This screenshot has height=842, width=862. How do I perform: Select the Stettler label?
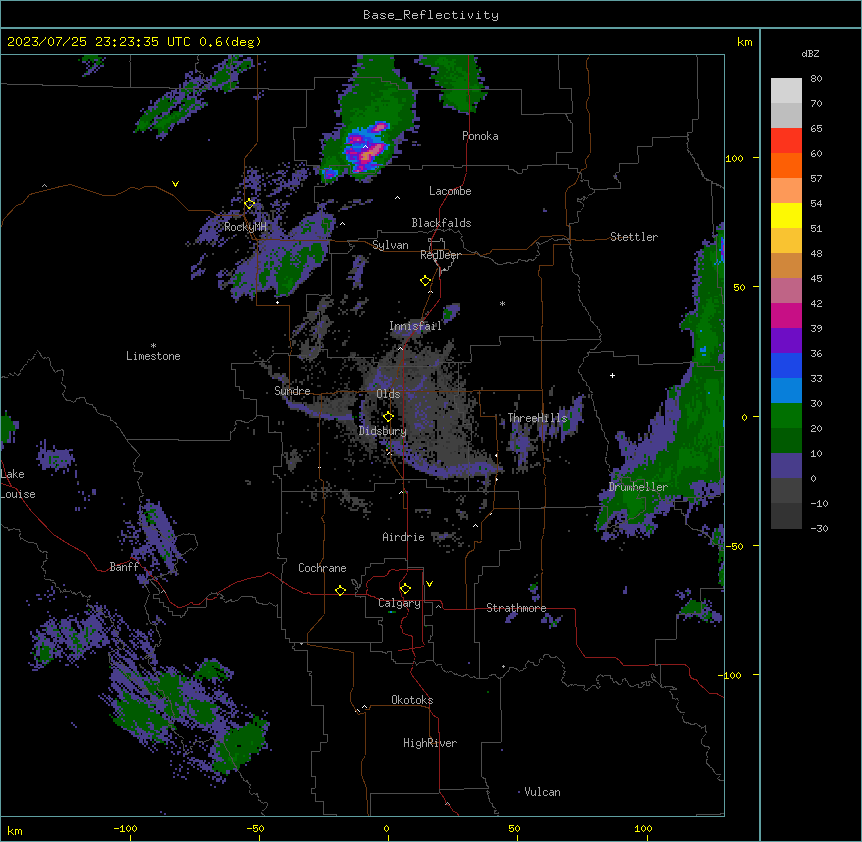(634, 237)
